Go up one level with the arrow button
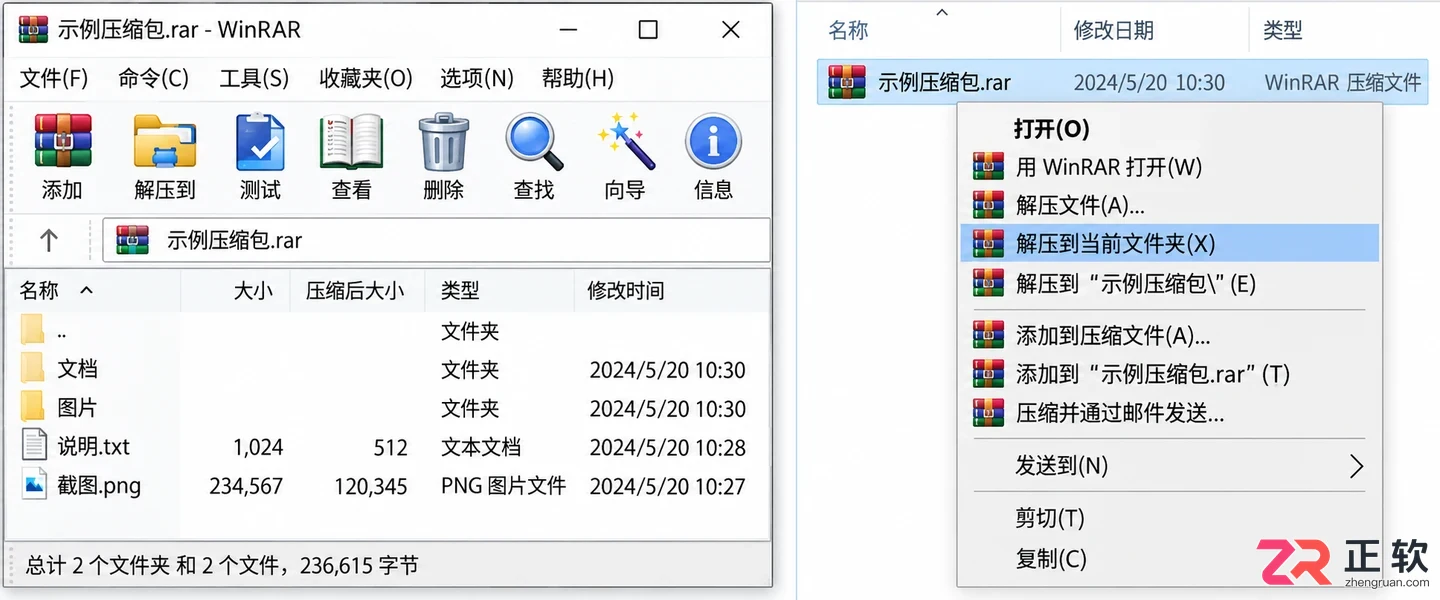 tap(49, 240)
